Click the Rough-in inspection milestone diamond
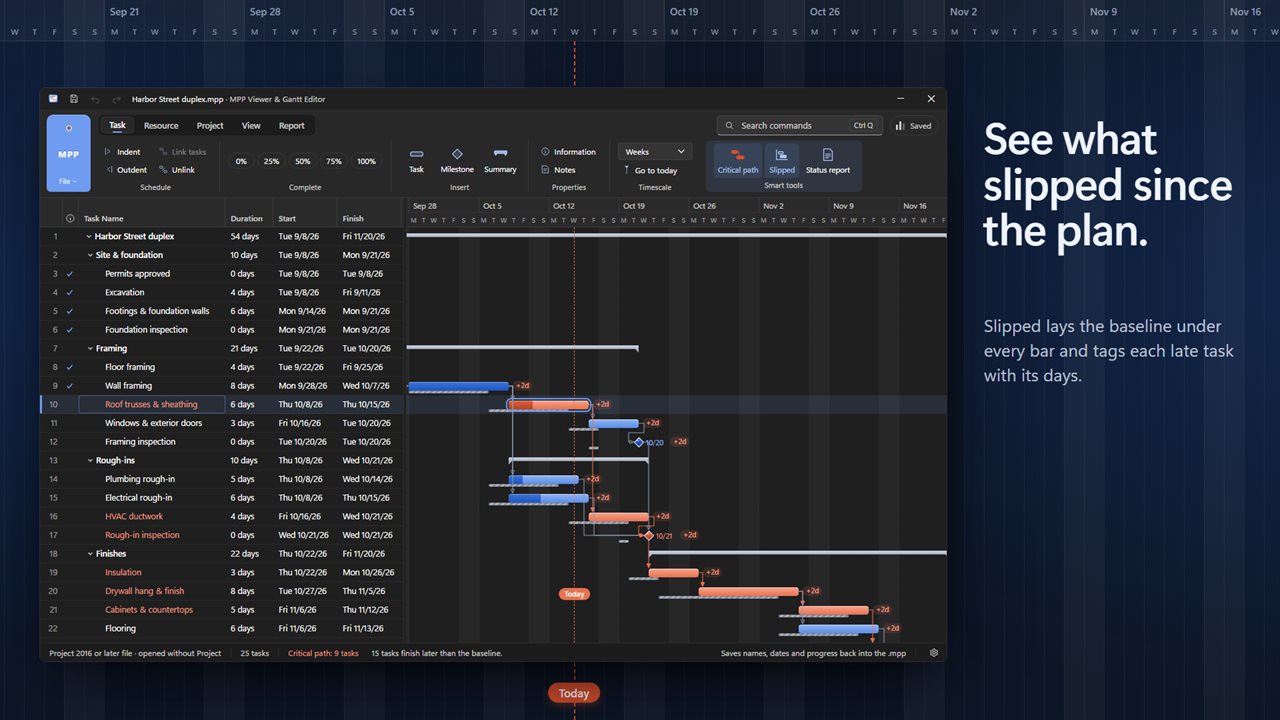 (649, 535)
